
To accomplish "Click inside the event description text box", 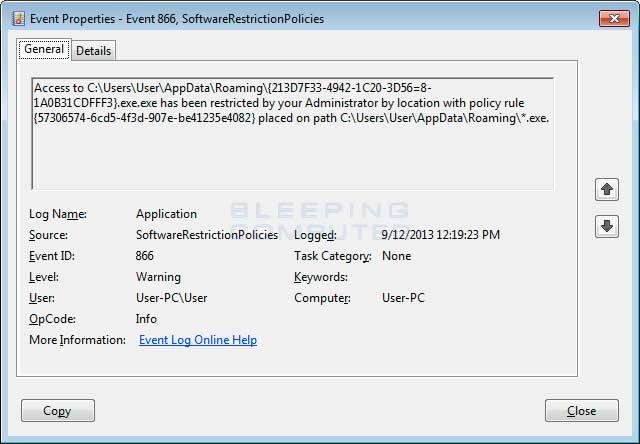I will click(293, 134).
